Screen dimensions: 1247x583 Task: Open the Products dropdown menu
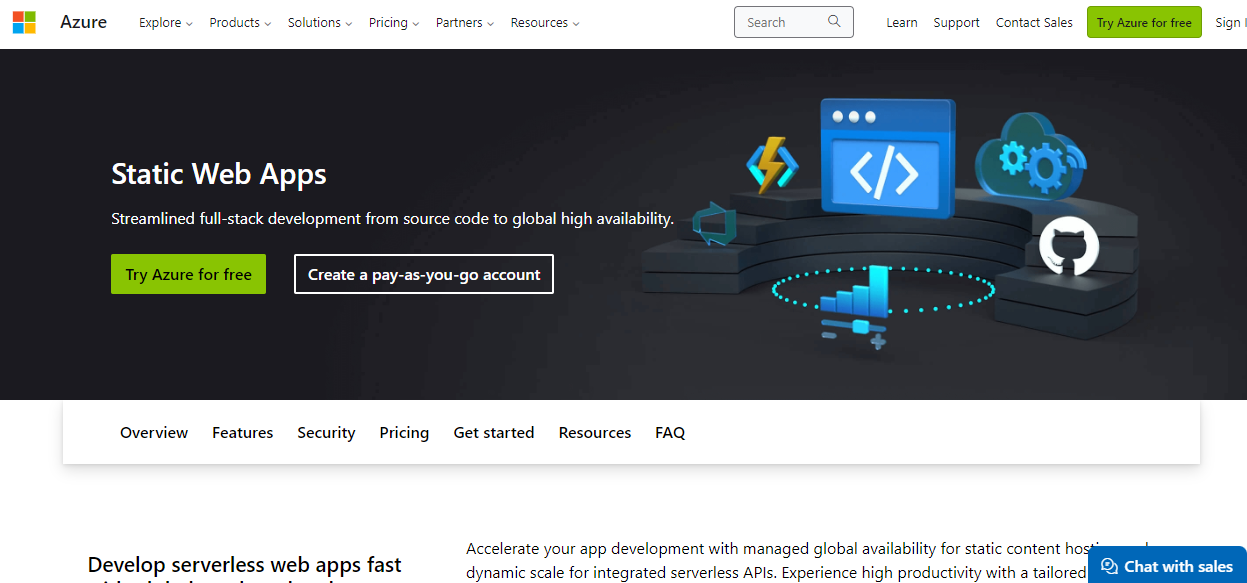(x=240, y=23)
